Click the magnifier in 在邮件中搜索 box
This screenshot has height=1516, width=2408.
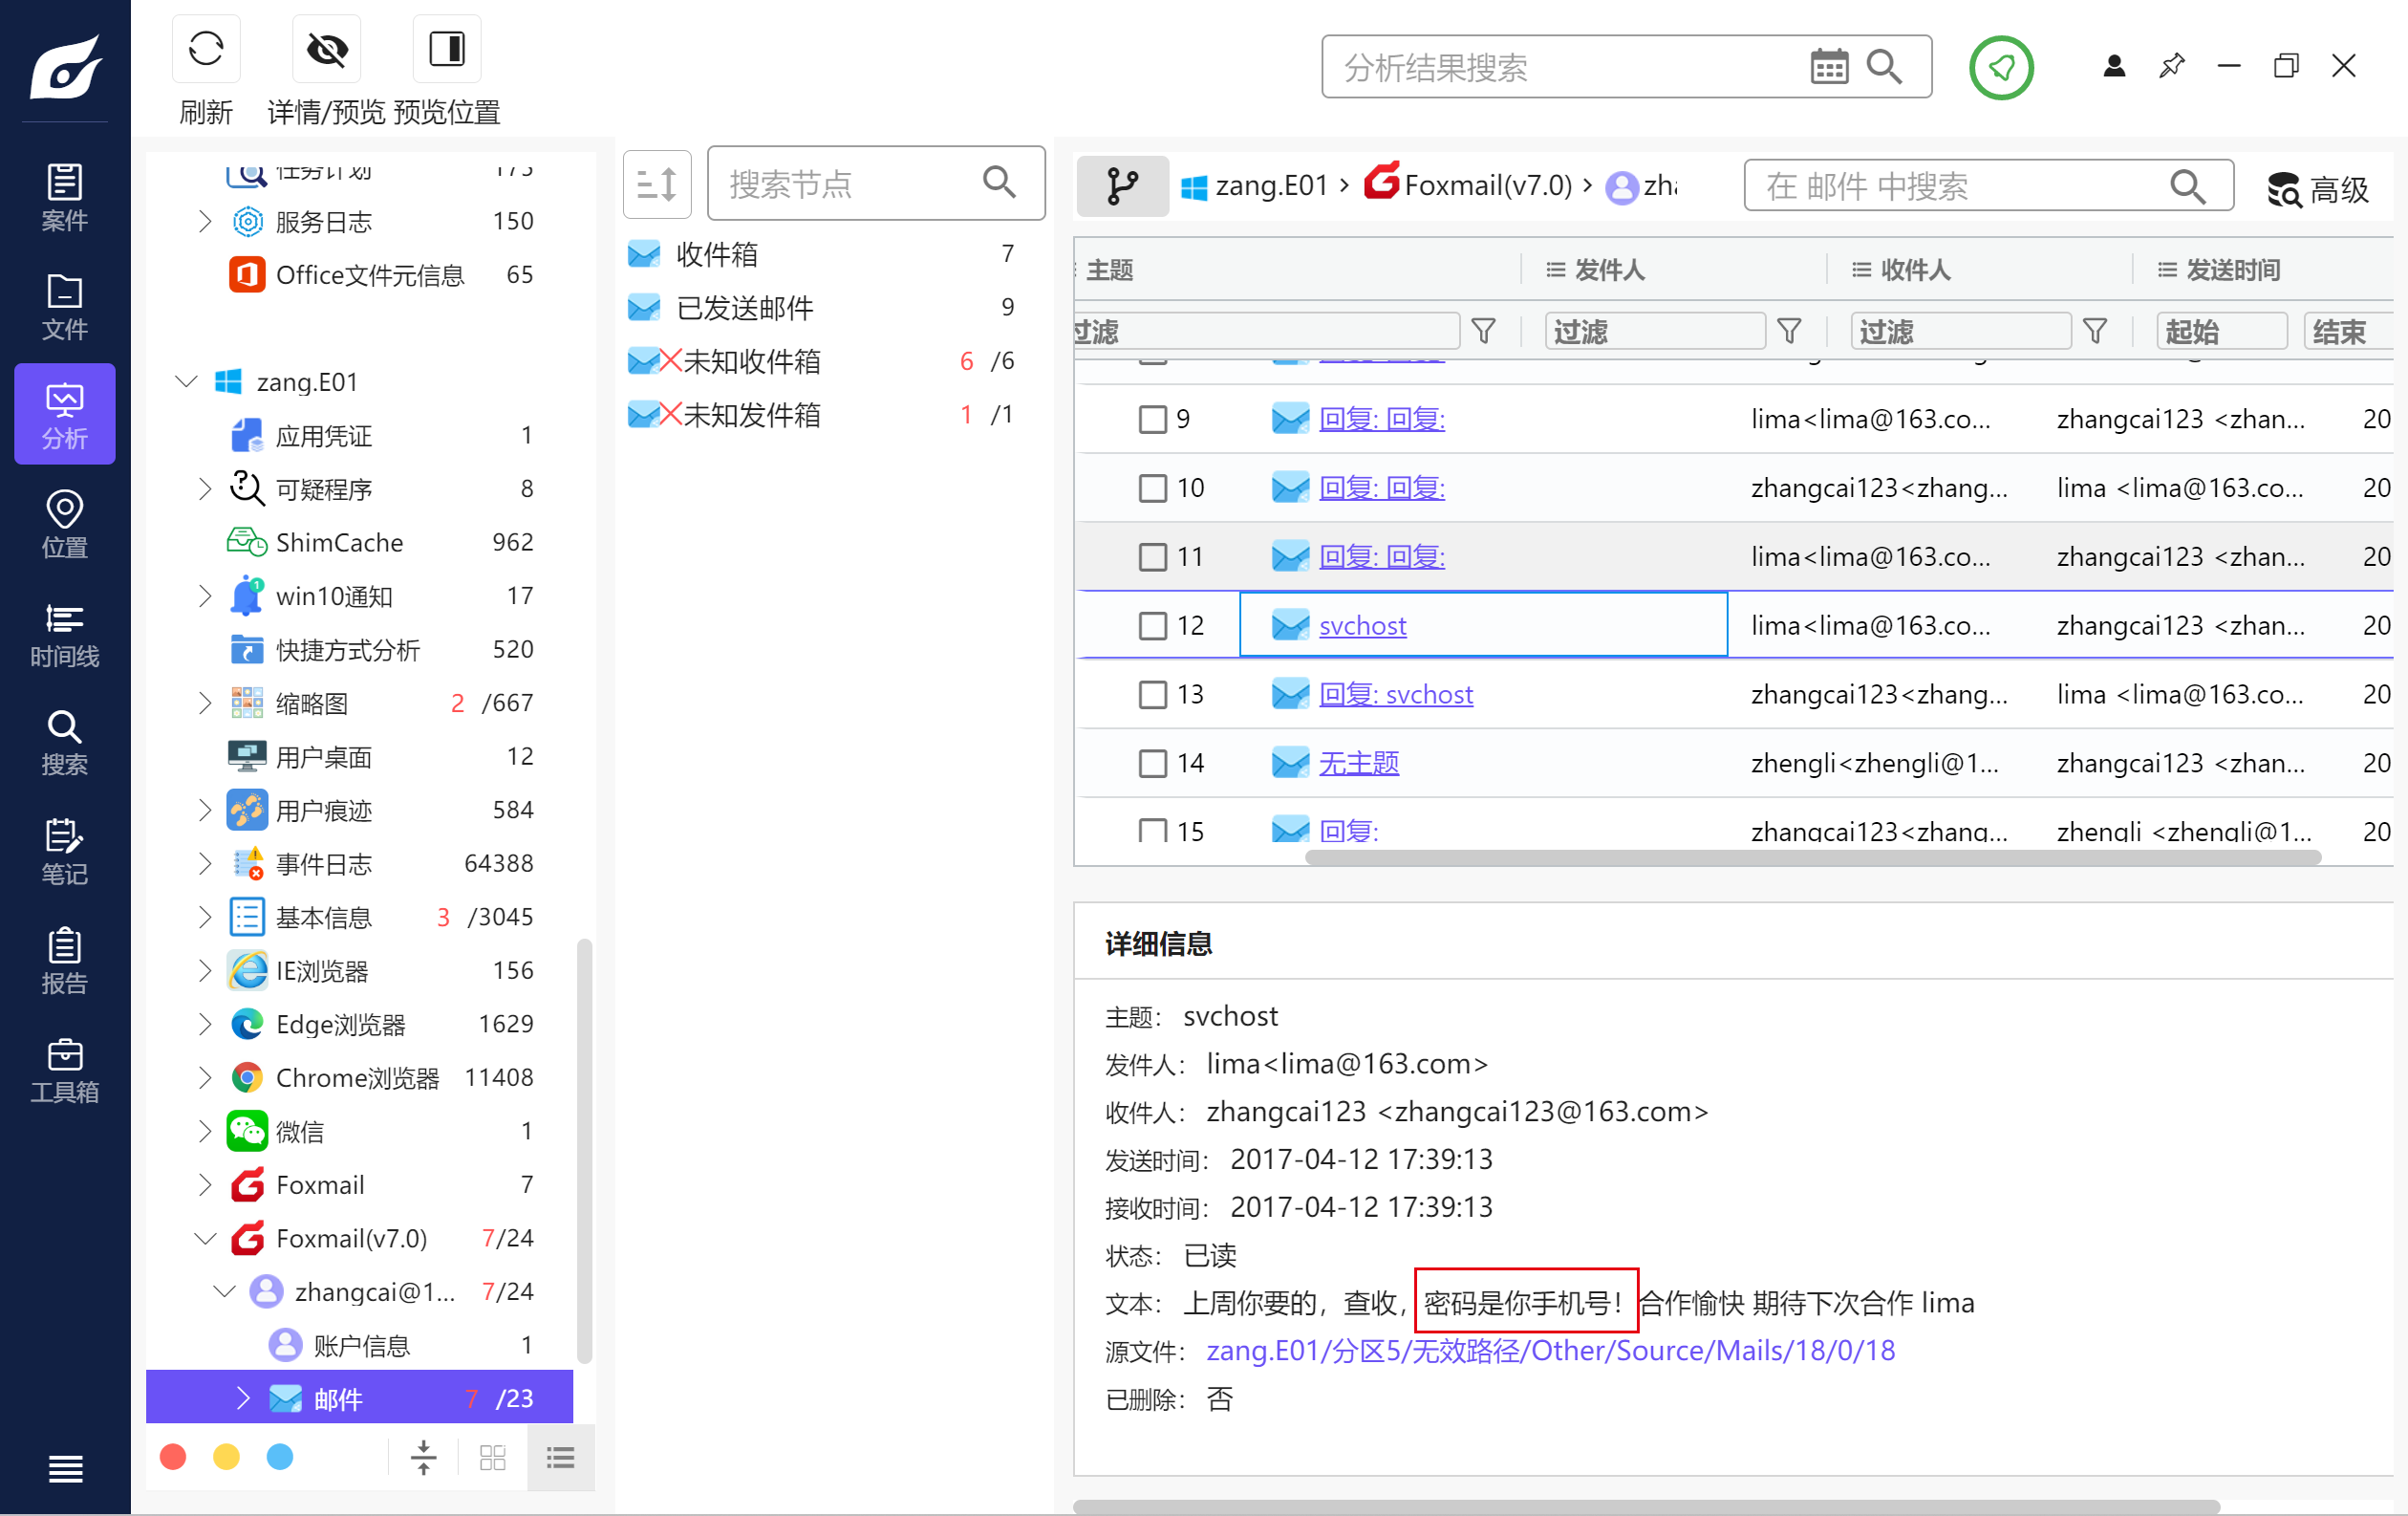point(2188,186)
